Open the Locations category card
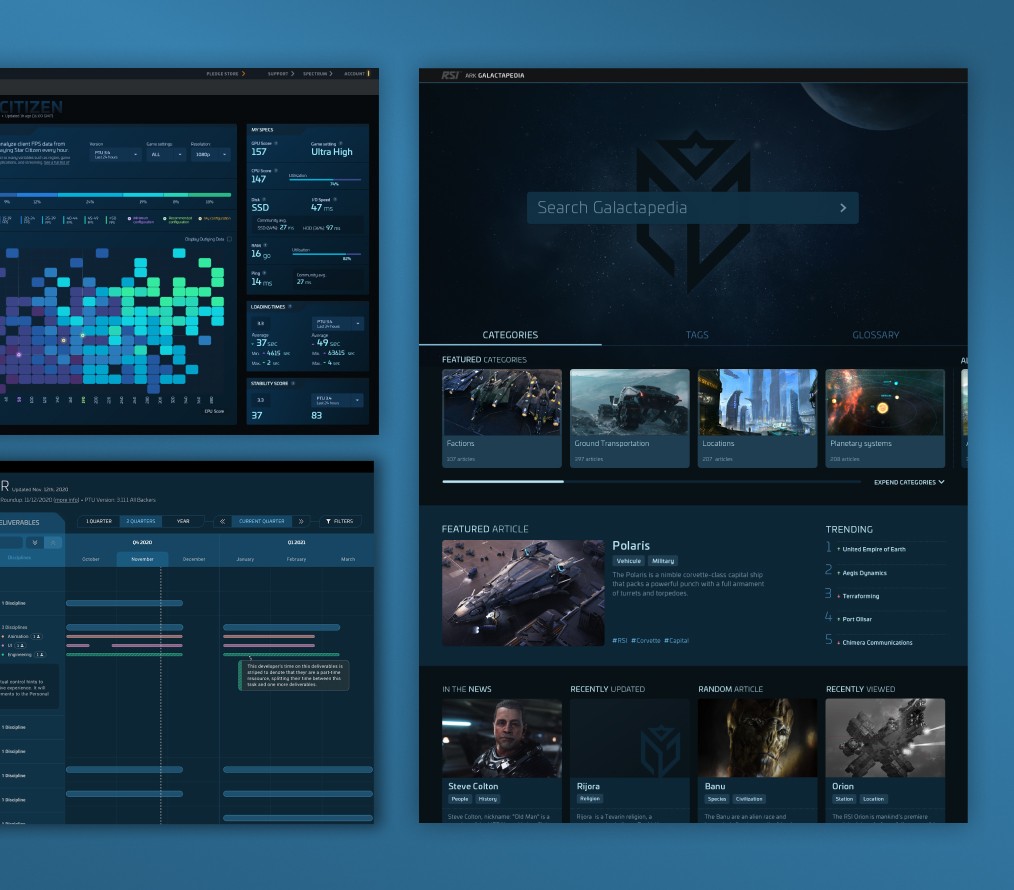Screen dimensions: 1014x890 pos(757,418)
